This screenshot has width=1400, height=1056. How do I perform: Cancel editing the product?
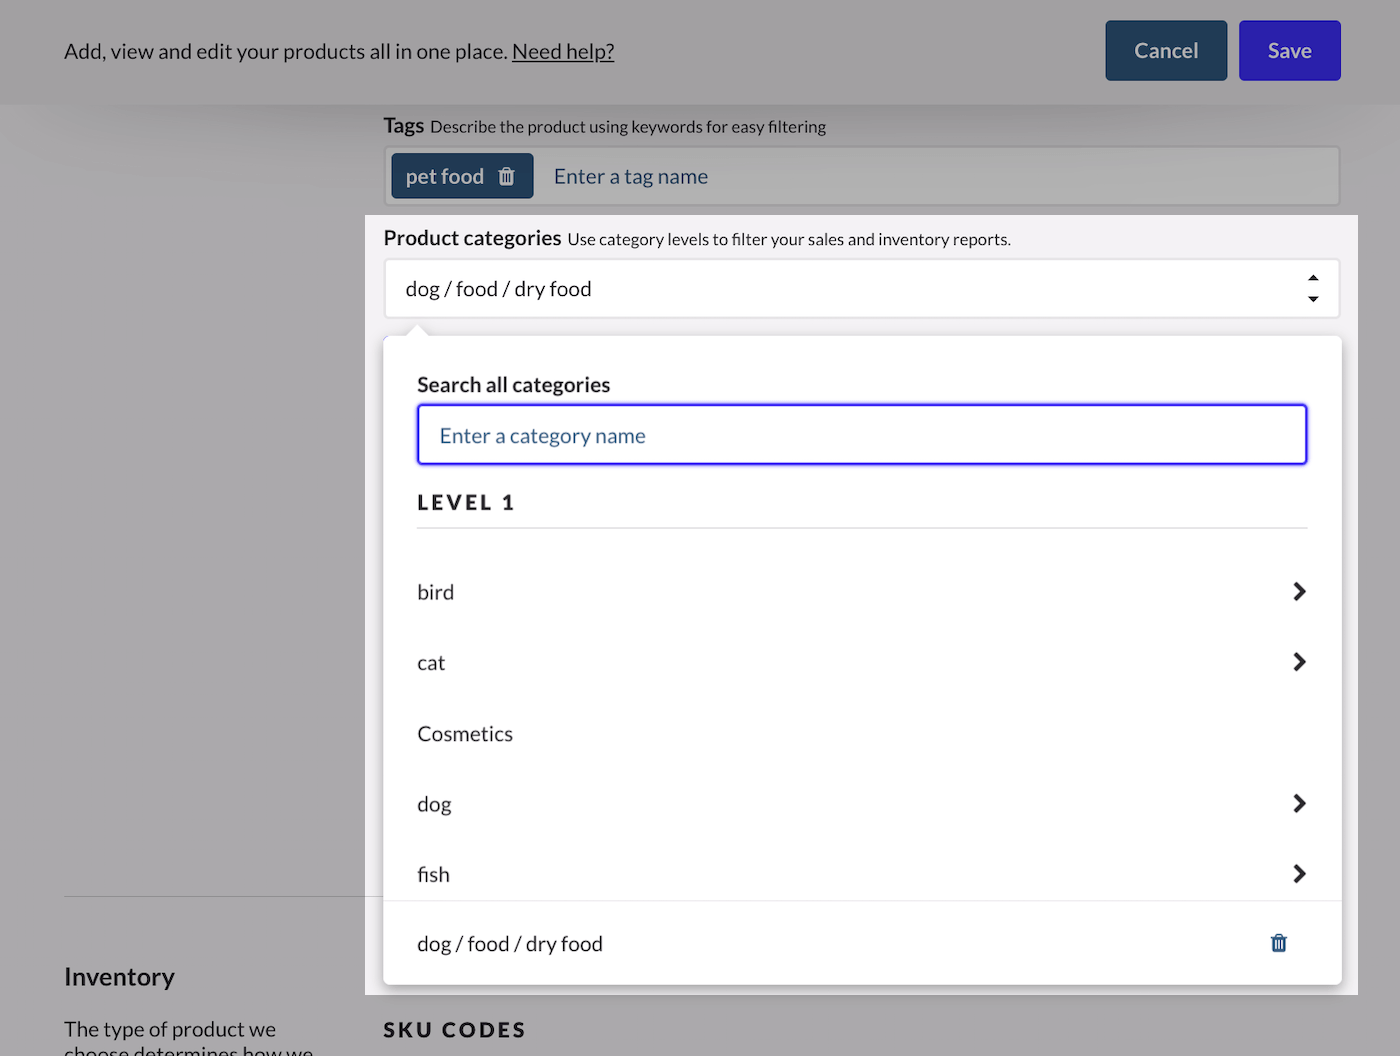(x=1166, y=50)
